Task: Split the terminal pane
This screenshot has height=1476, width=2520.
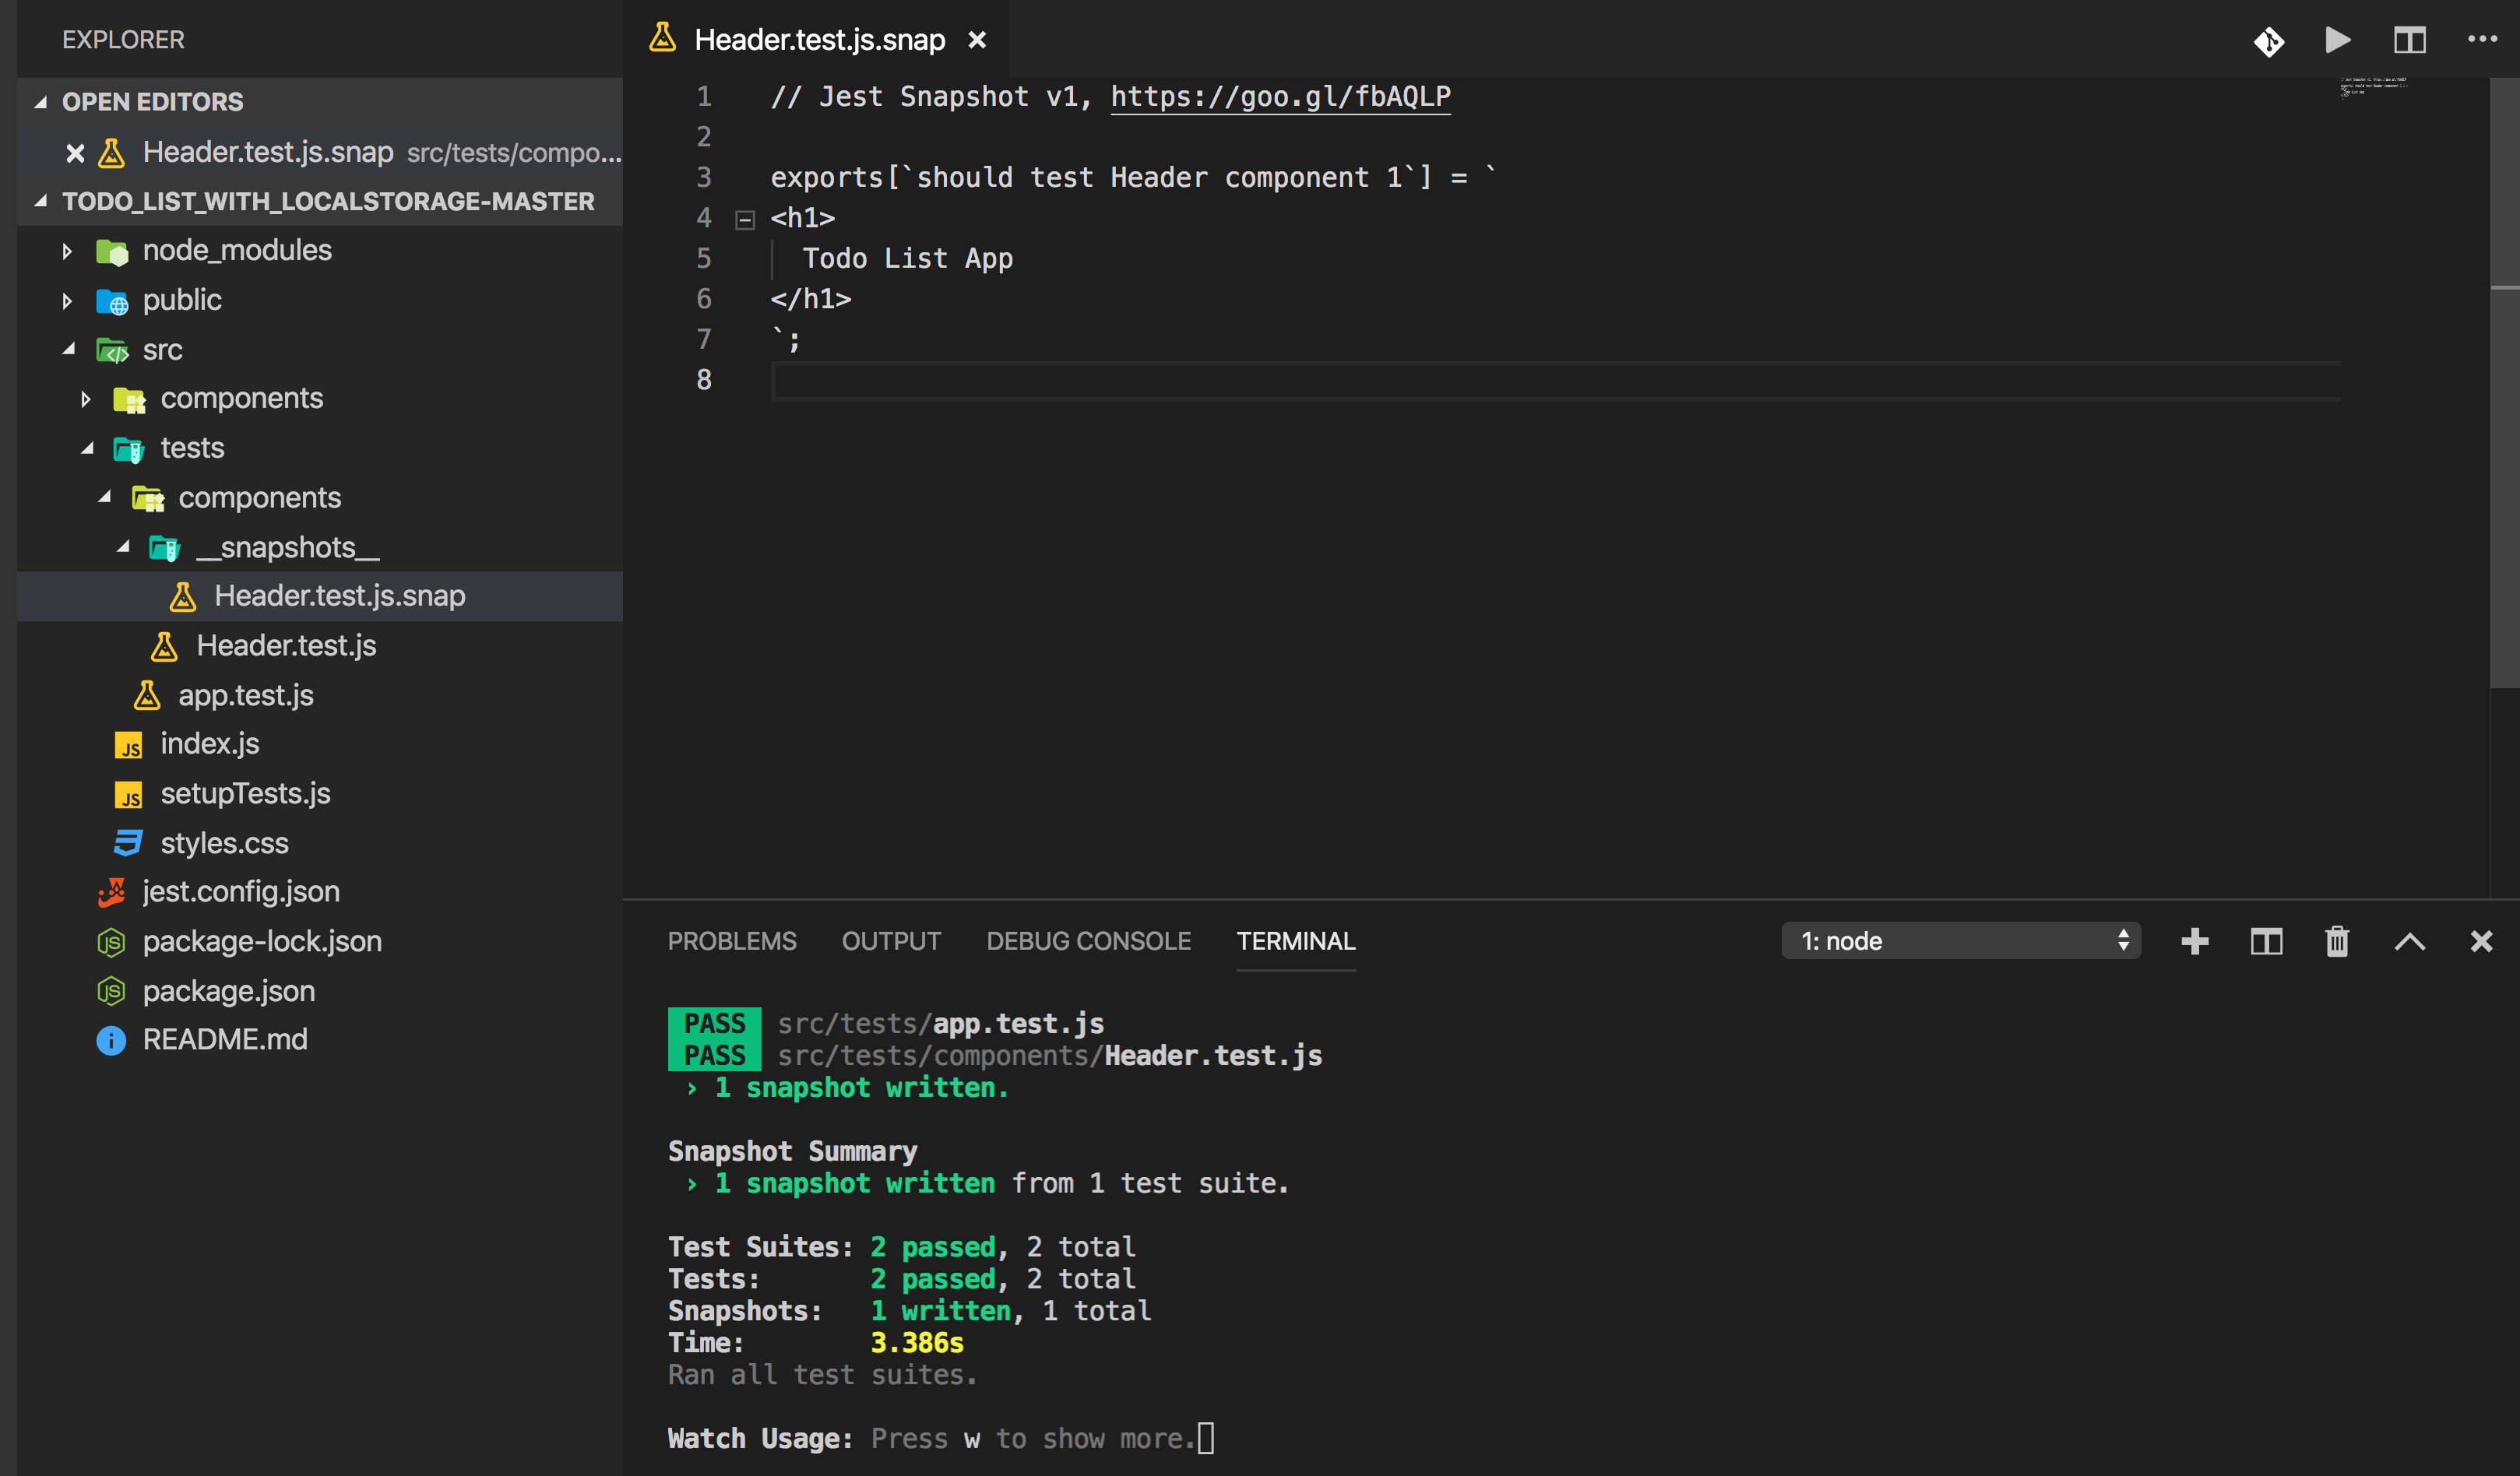Action: pos(2266,941)
